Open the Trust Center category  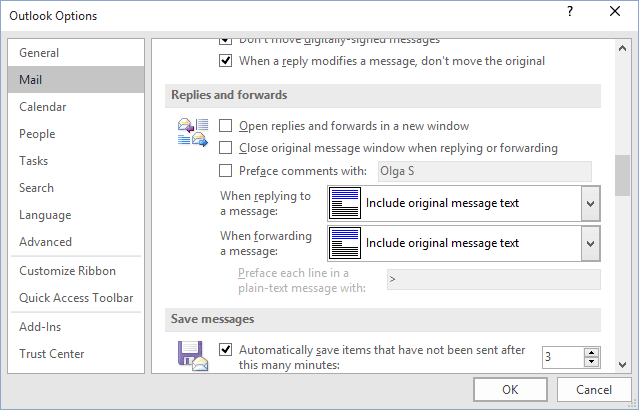click(76, 354)
